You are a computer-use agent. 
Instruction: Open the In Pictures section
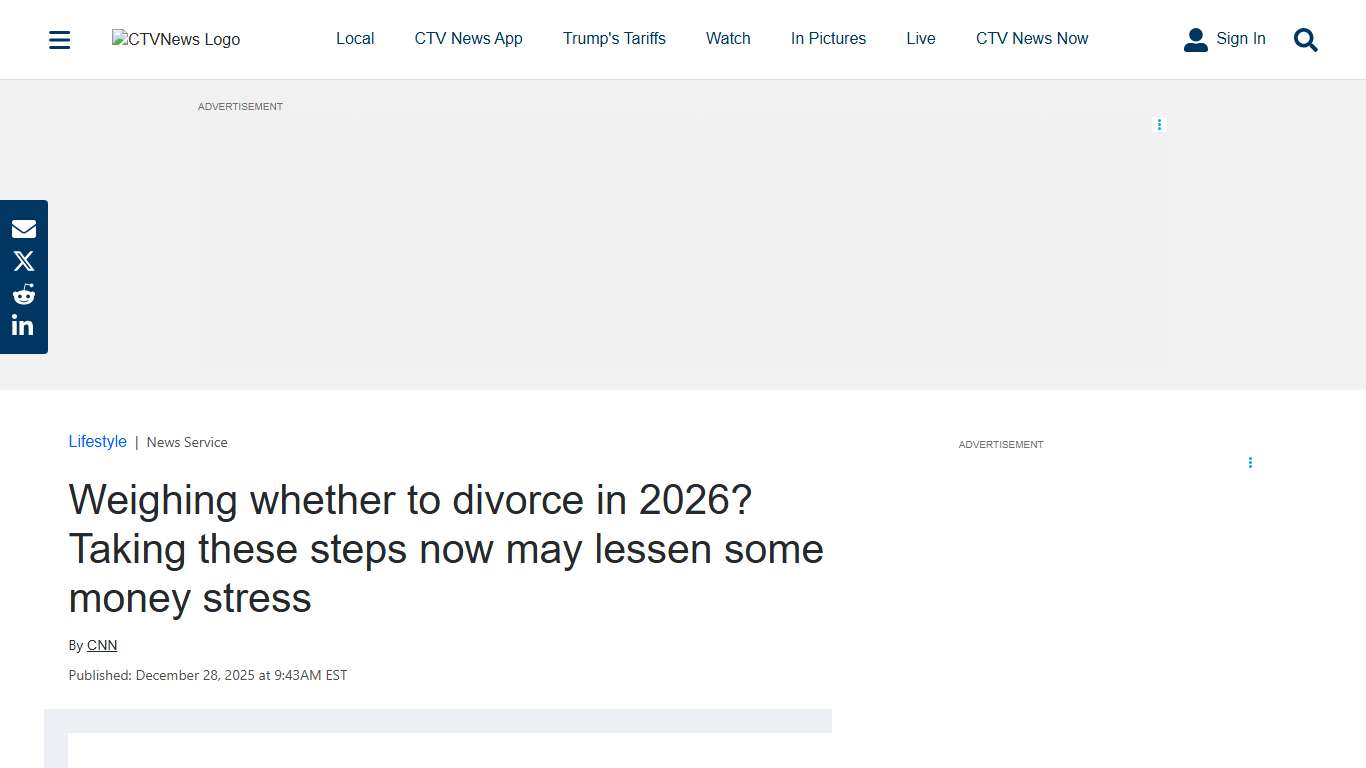(x=828, y=39)
